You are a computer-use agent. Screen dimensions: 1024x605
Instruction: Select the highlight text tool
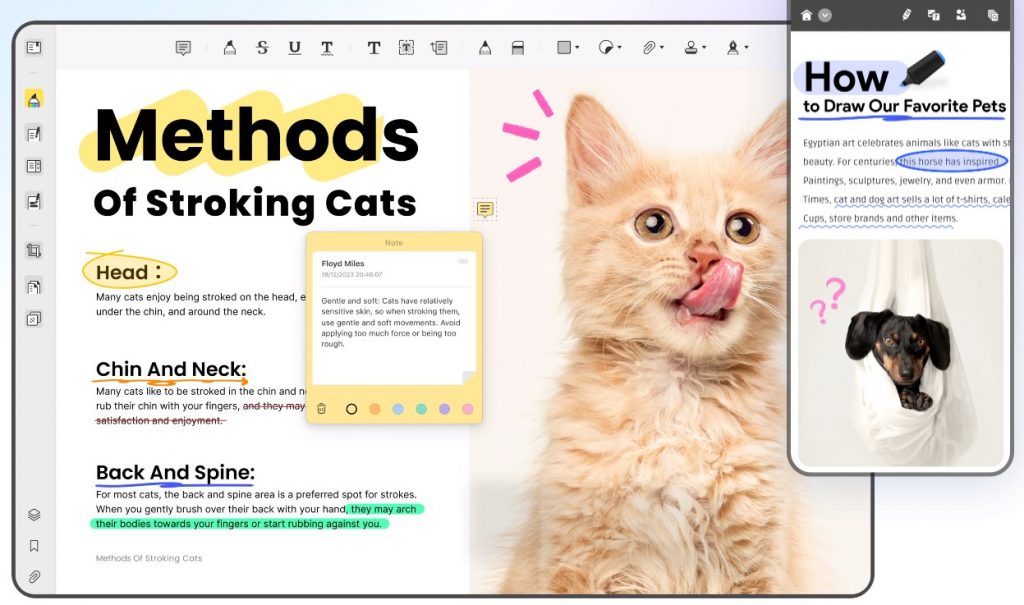pyautogui.click(x=229, y=48)
